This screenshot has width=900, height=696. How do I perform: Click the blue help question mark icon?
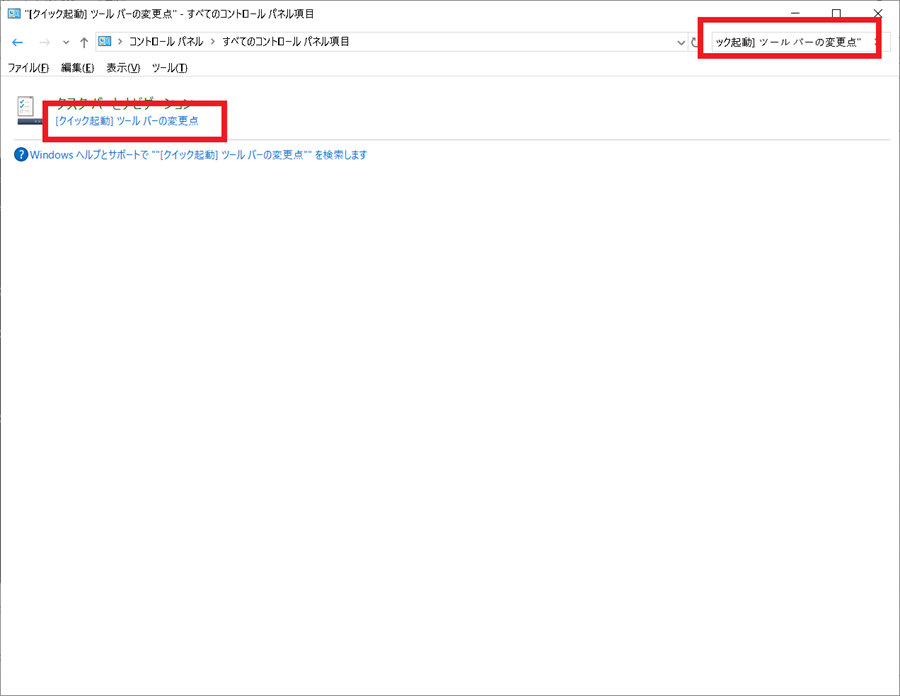(x=21, y=155)
